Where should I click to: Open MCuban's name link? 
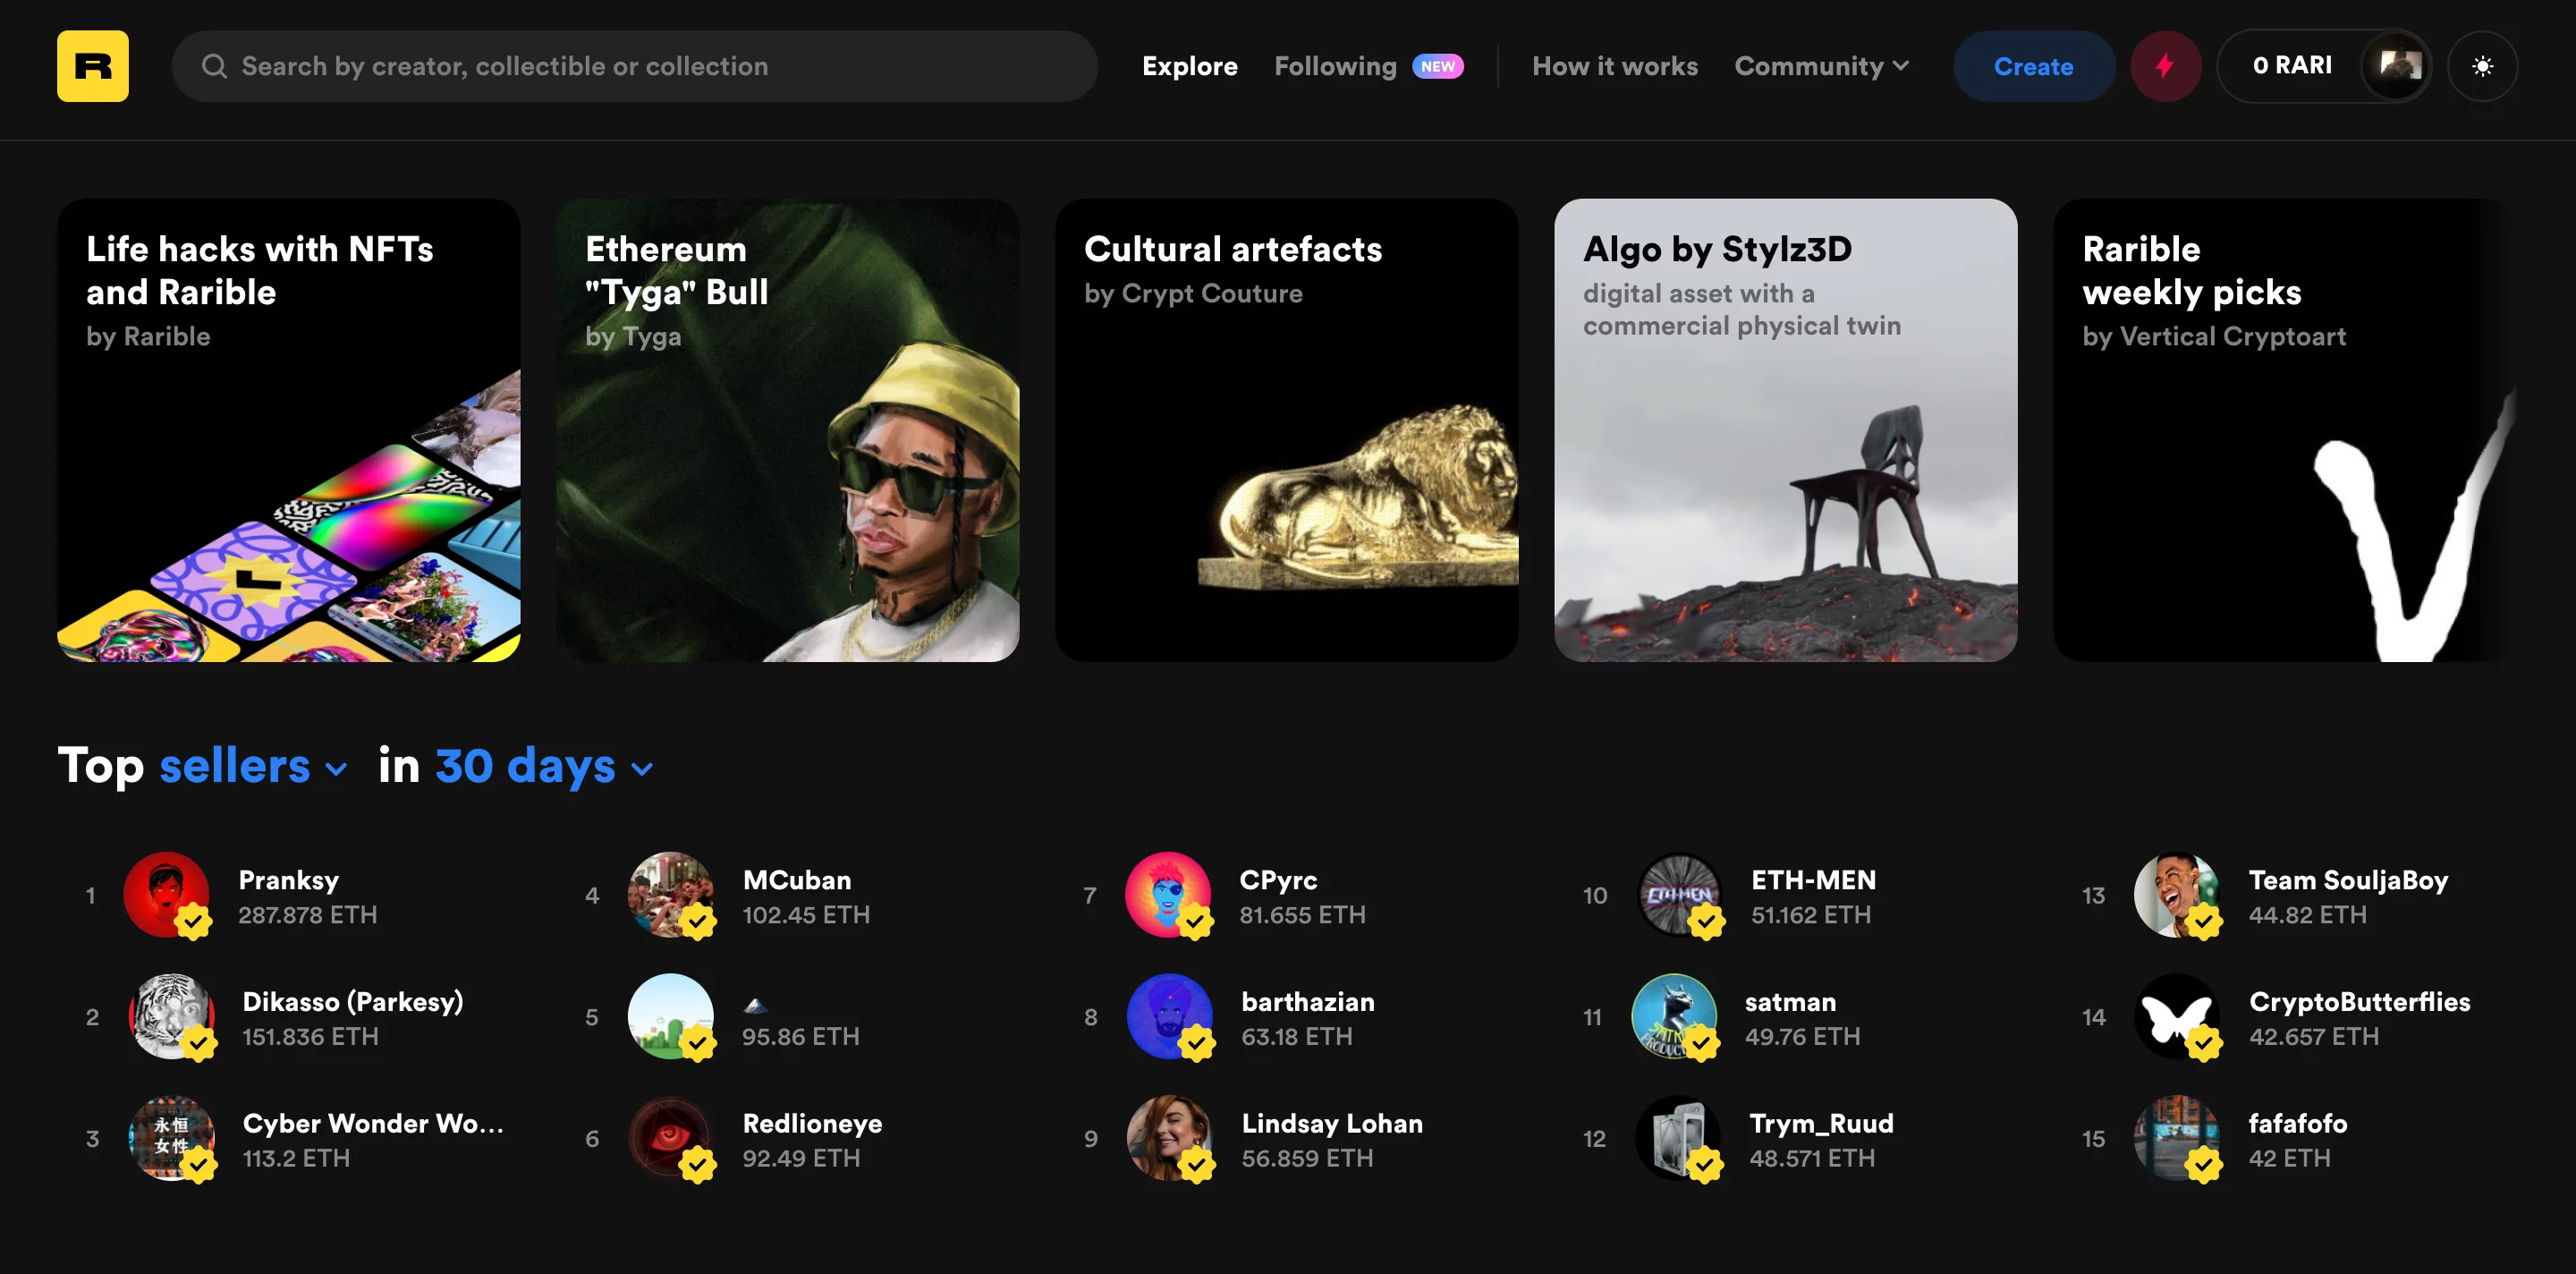[796, 880]
